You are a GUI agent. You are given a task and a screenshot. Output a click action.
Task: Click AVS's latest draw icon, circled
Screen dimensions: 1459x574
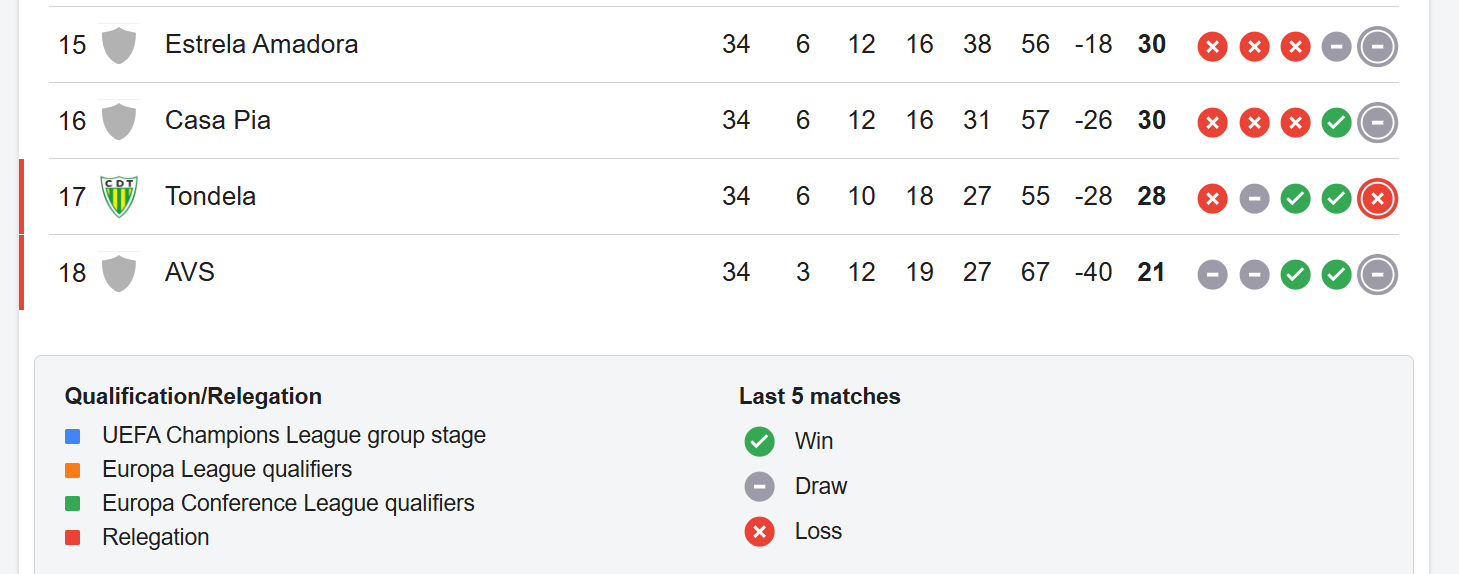click(1377, 274)
